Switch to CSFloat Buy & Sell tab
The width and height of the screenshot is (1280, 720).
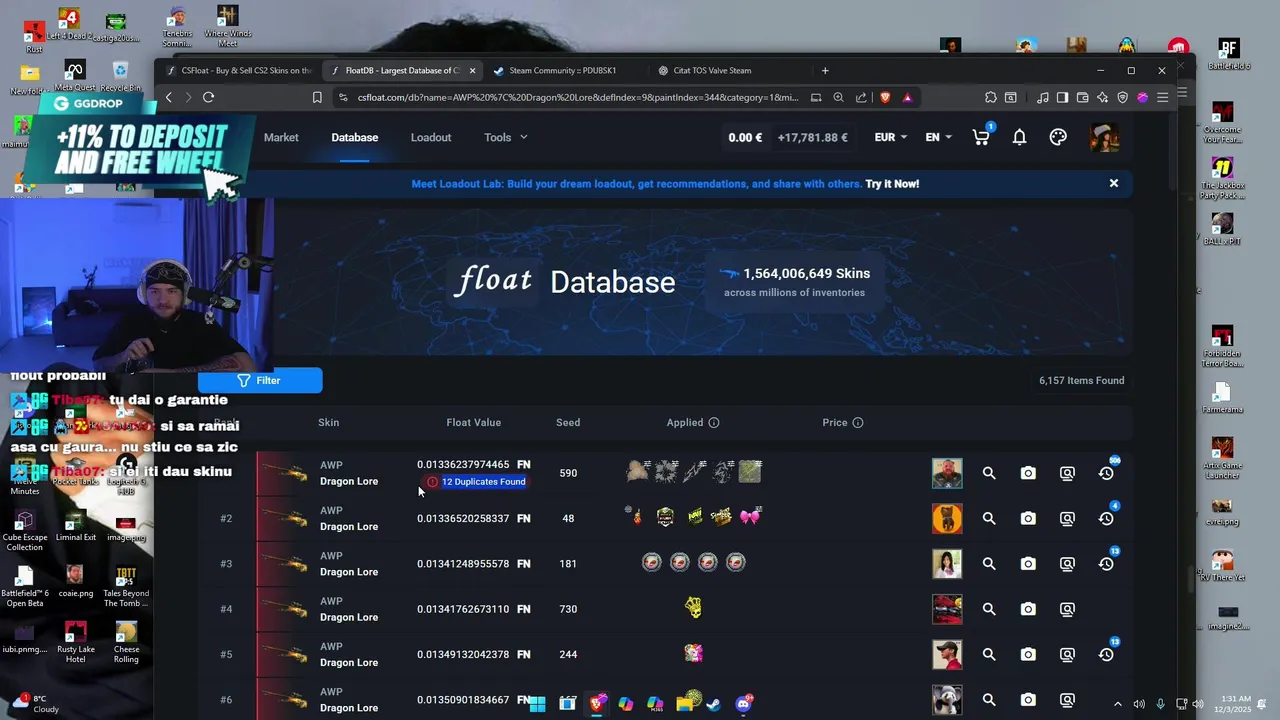[x=238, y=70]
